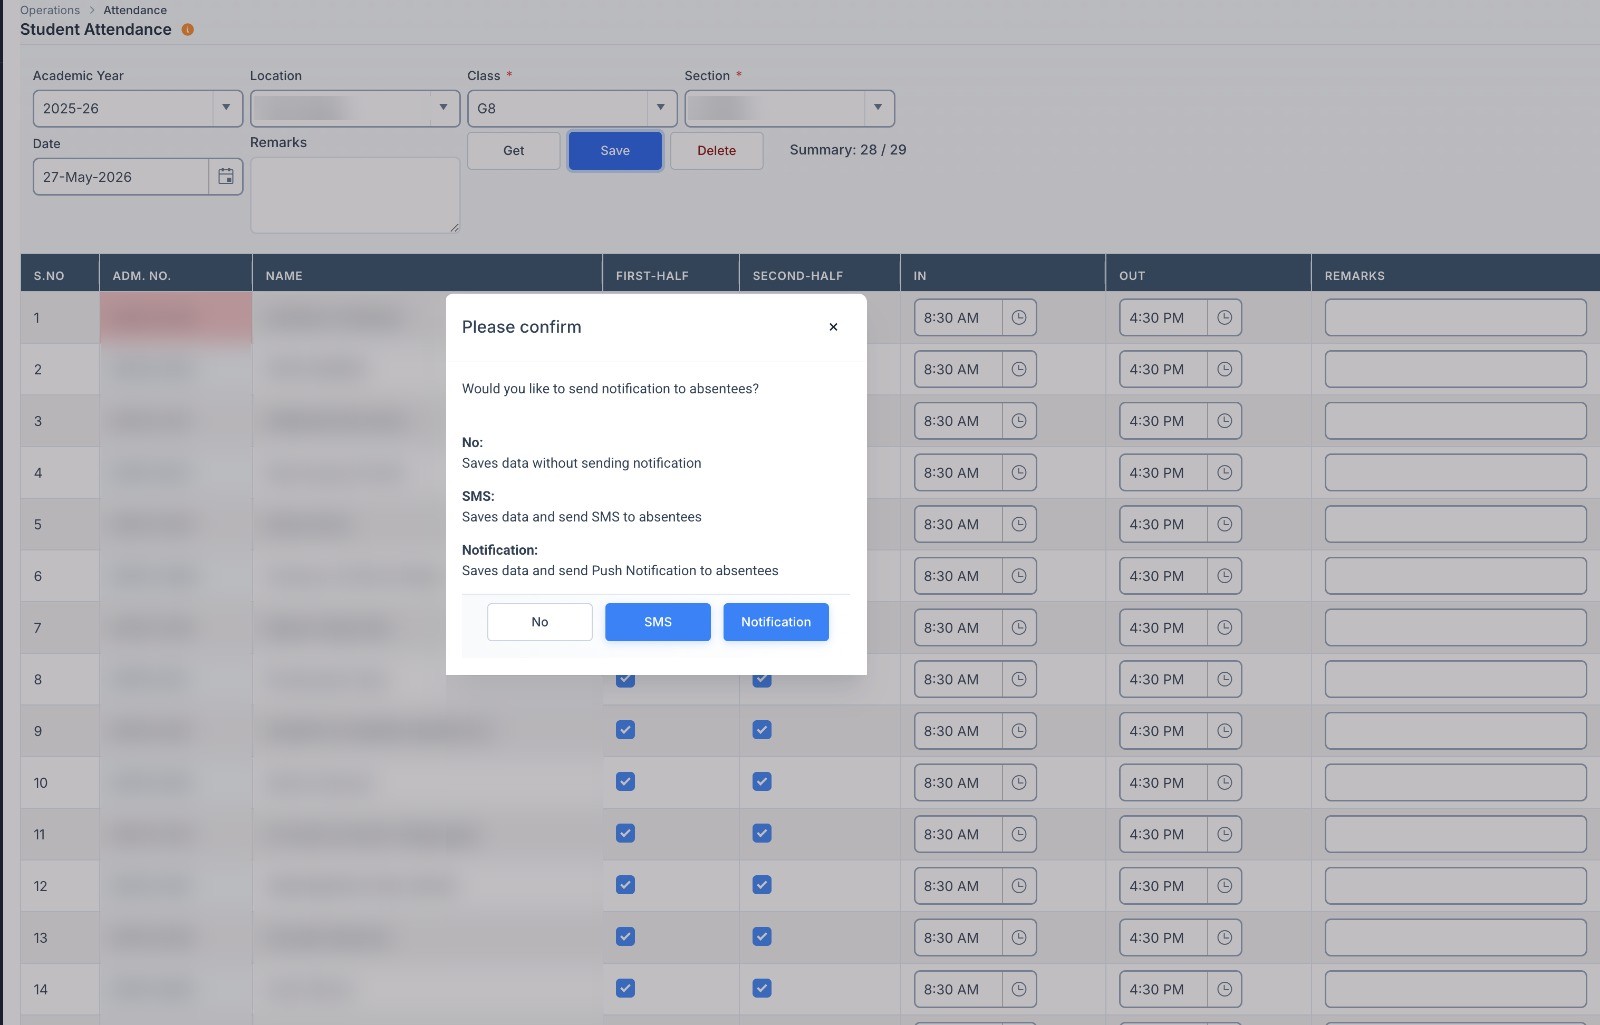
Task: Open clock picker for row 14 OUT time
Action: [1224, 989]
